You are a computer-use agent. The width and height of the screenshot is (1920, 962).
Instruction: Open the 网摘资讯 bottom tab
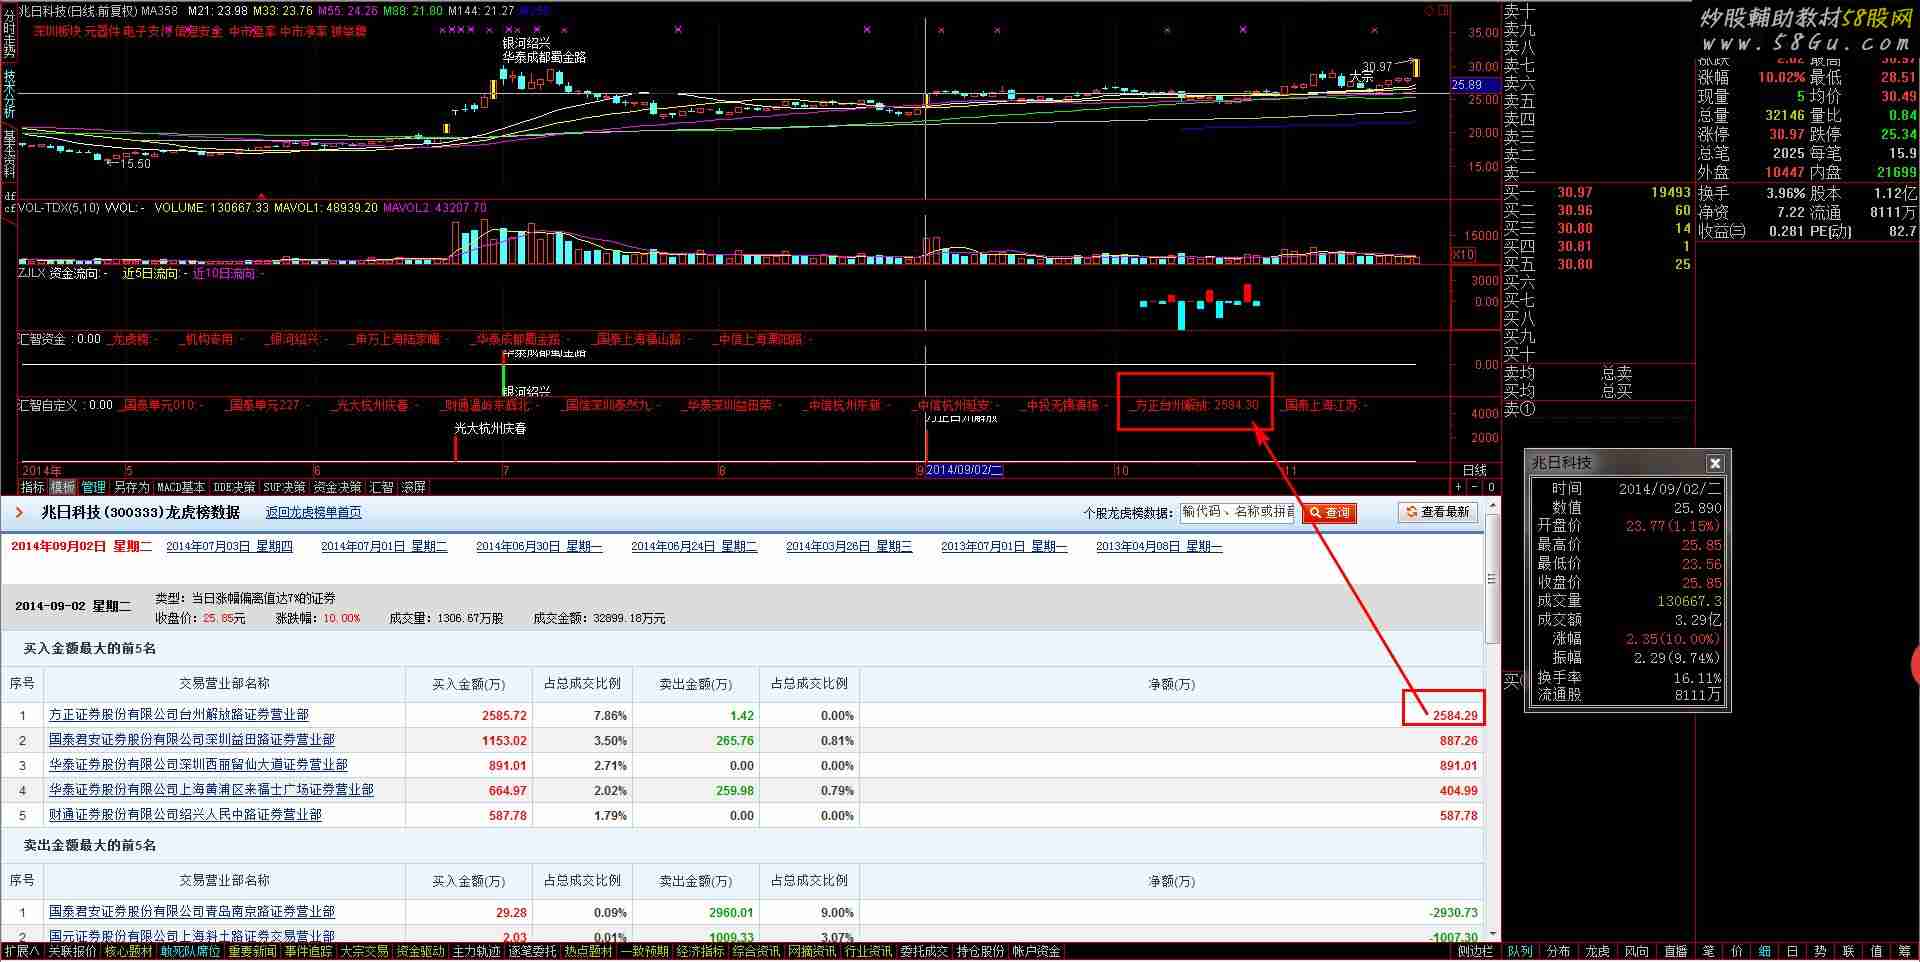click(812, 951)
